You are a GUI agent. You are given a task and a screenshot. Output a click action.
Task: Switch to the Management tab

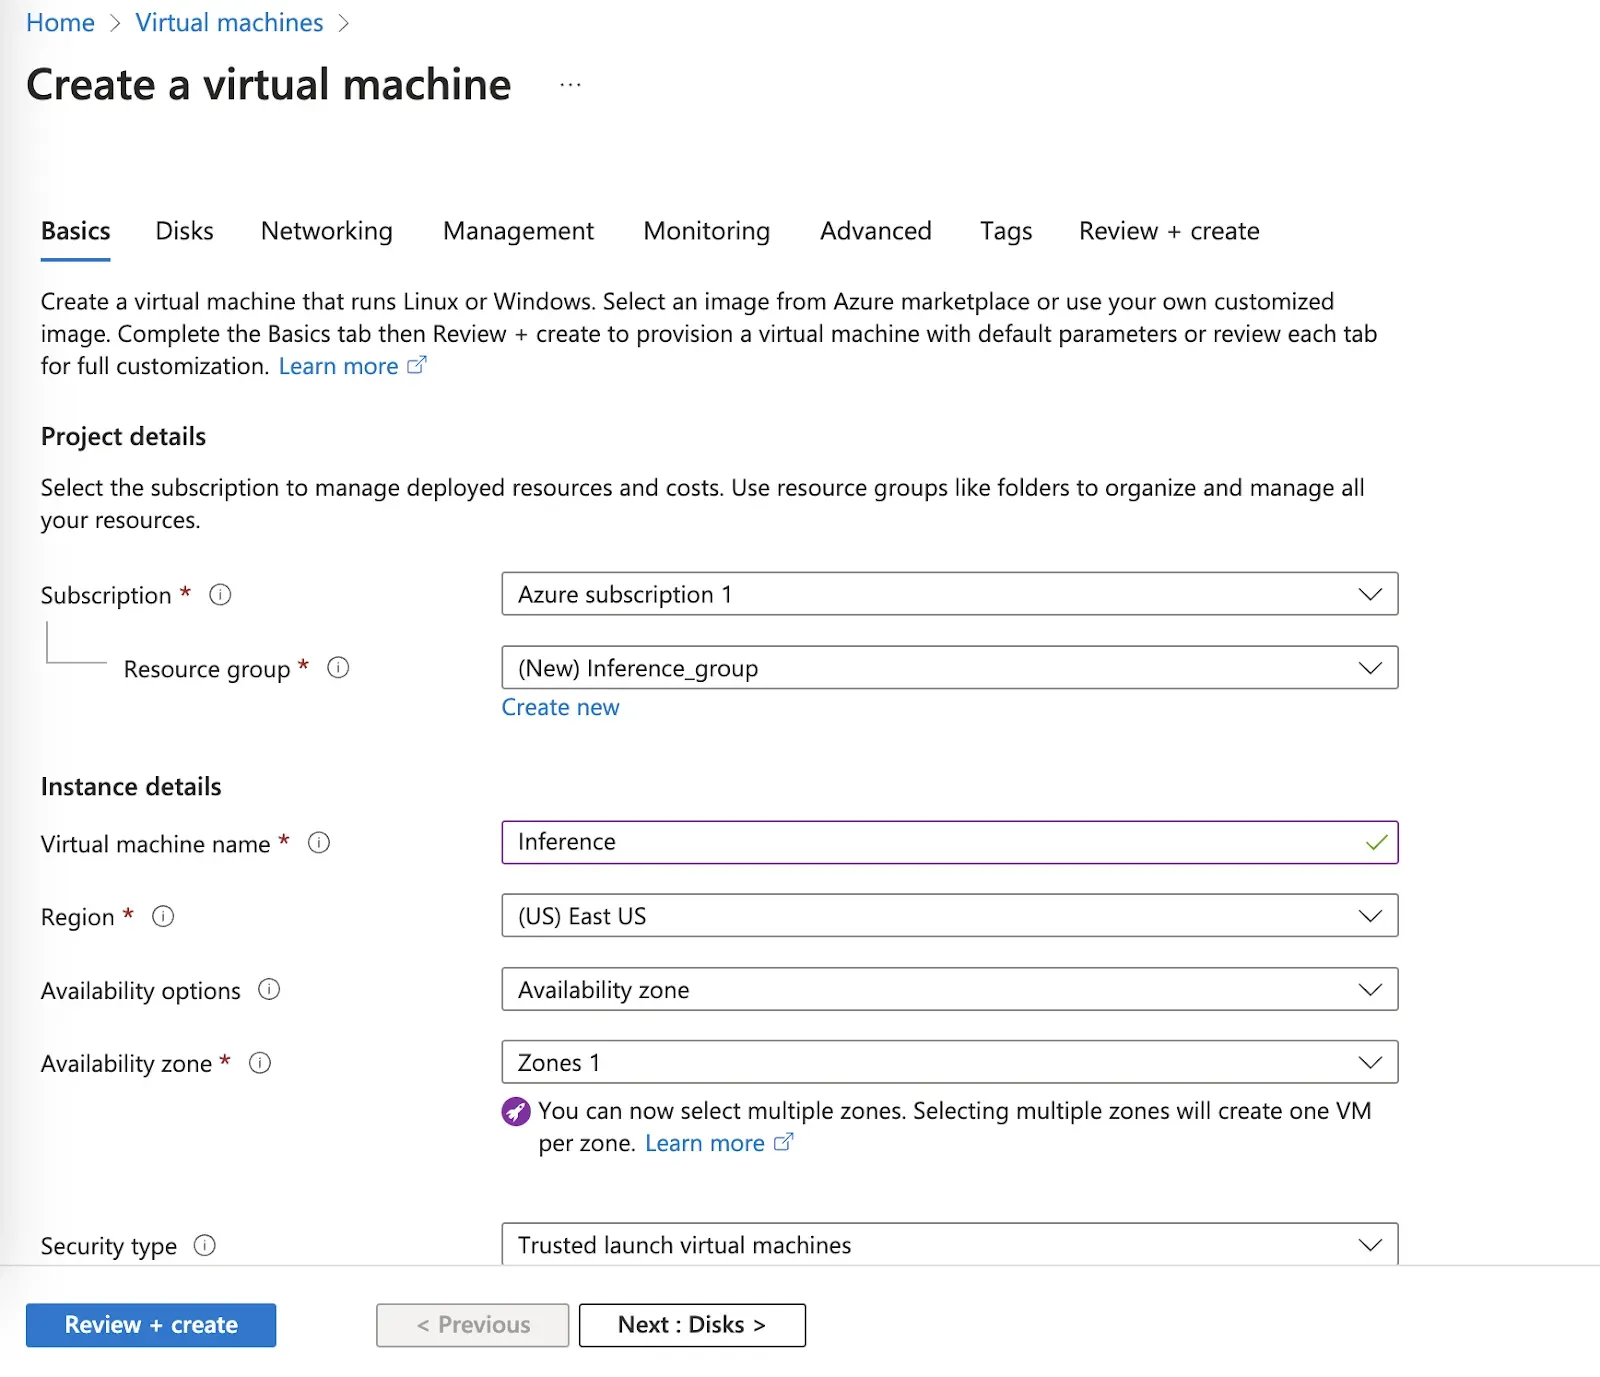pos(518,231)
